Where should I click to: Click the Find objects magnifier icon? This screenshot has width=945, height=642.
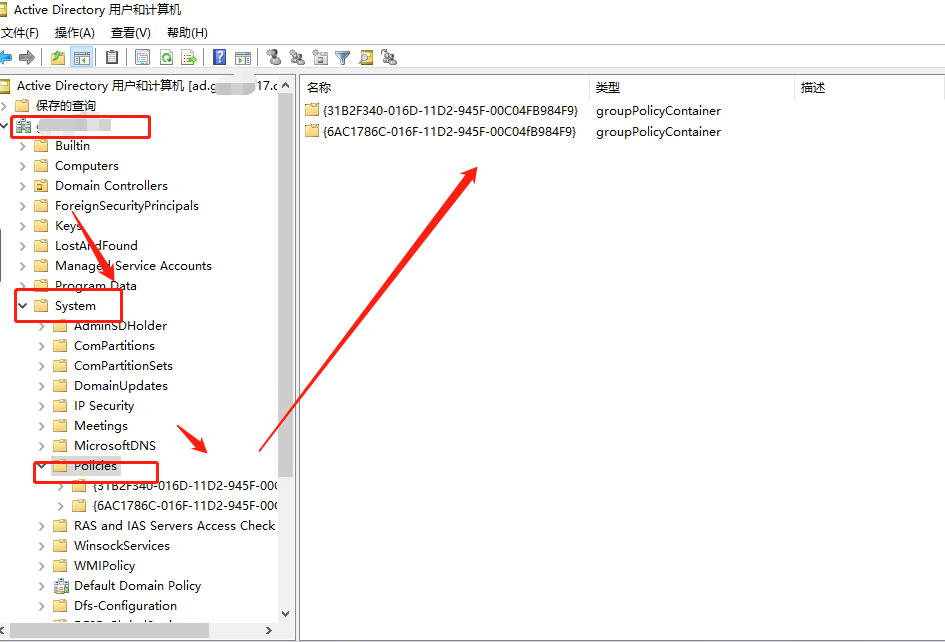coord(366,58)
